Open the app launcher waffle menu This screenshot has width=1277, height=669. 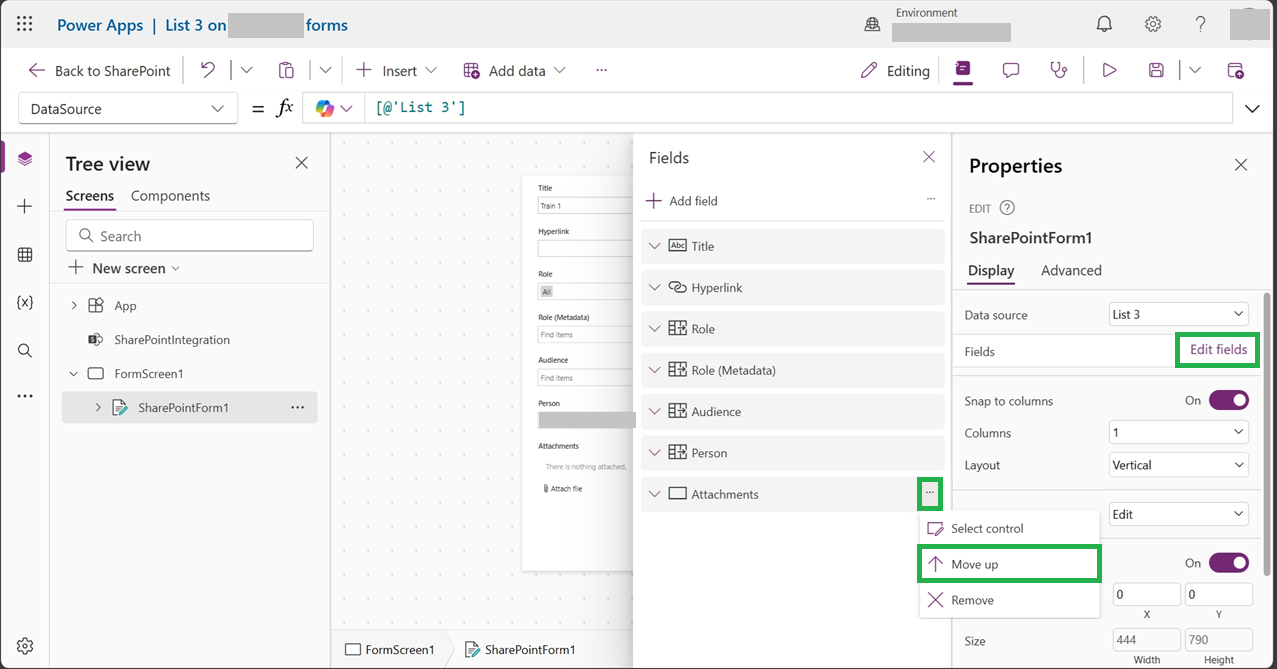(24, 25)
